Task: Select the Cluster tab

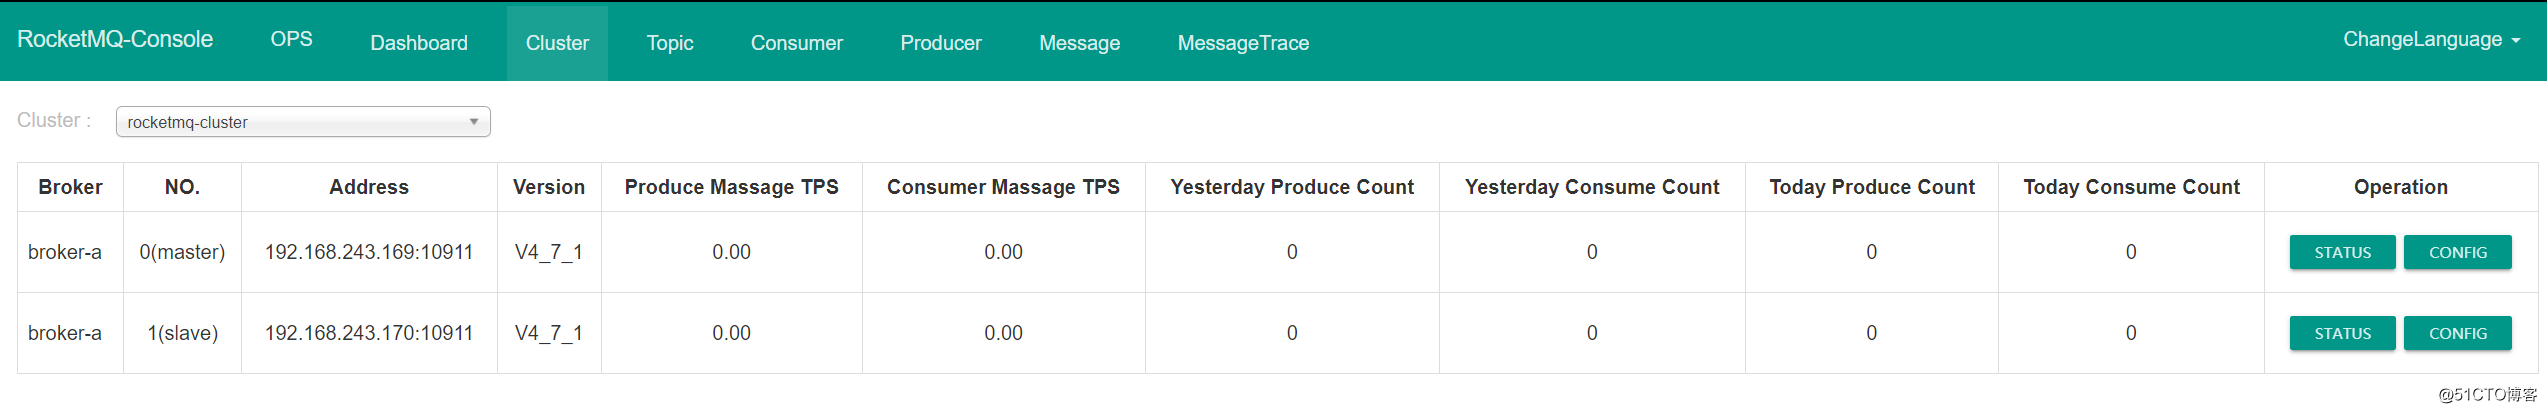Action: tap(557, 43)
